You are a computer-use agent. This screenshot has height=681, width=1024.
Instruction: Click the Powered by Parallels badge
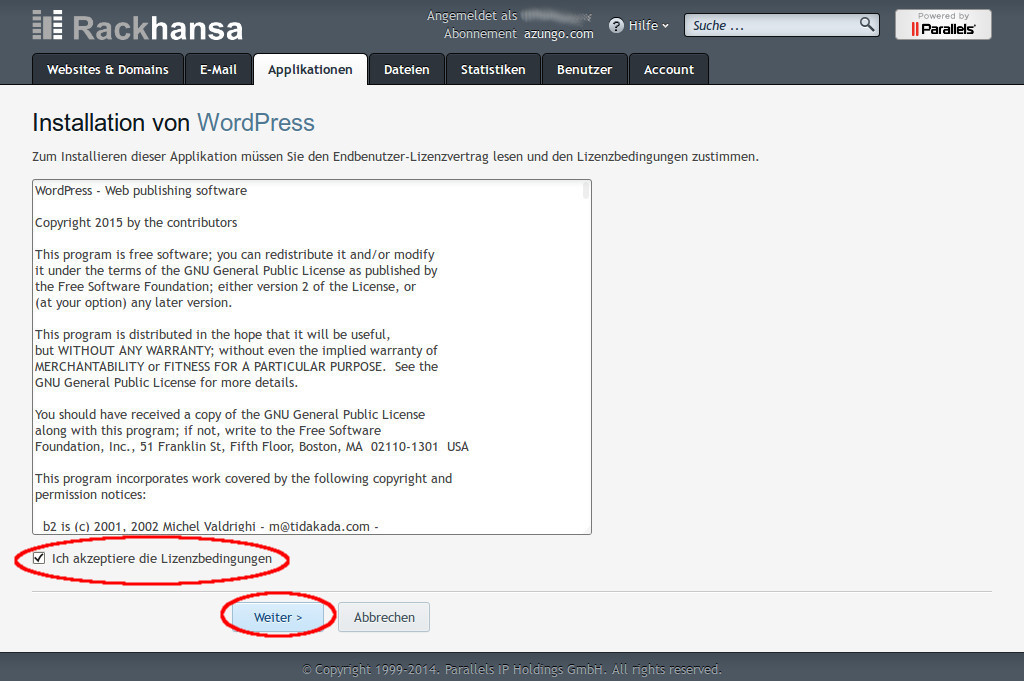point(943,24)
